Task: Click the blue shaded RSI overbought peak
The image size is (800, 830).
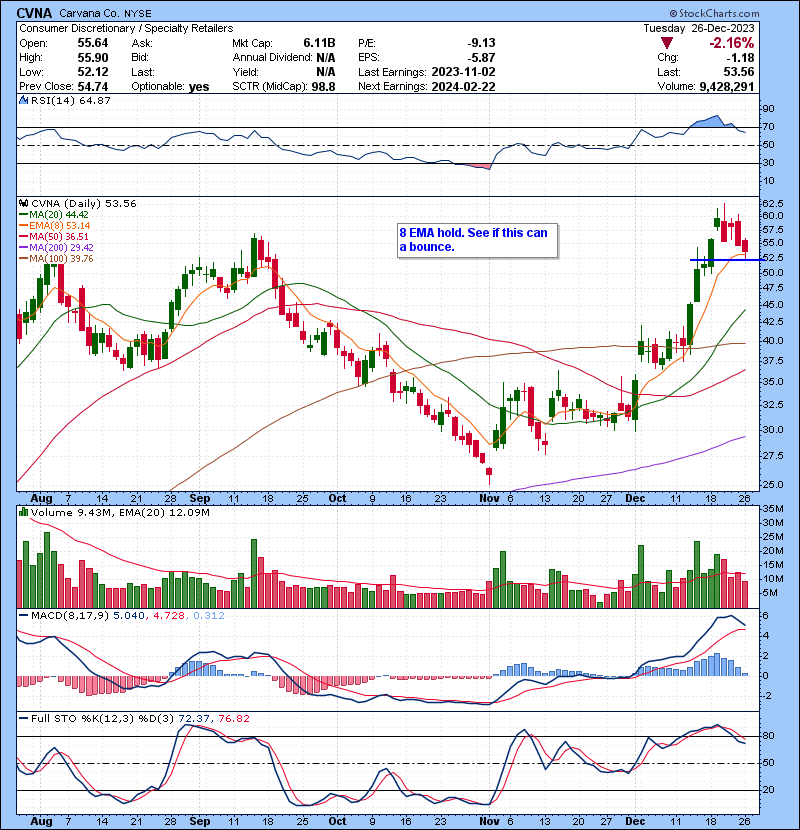Action: (710, 121)
